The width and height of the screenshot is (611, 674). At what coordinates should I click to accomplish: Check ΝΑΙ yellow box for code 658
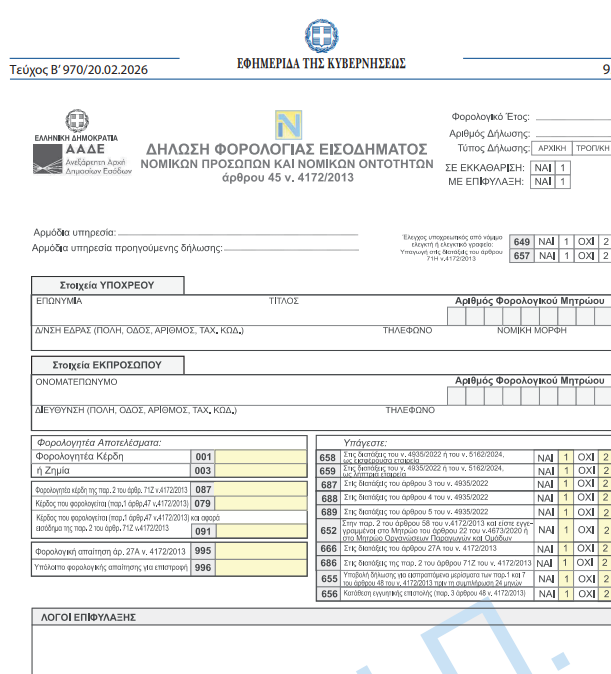[x=567, y=458]
